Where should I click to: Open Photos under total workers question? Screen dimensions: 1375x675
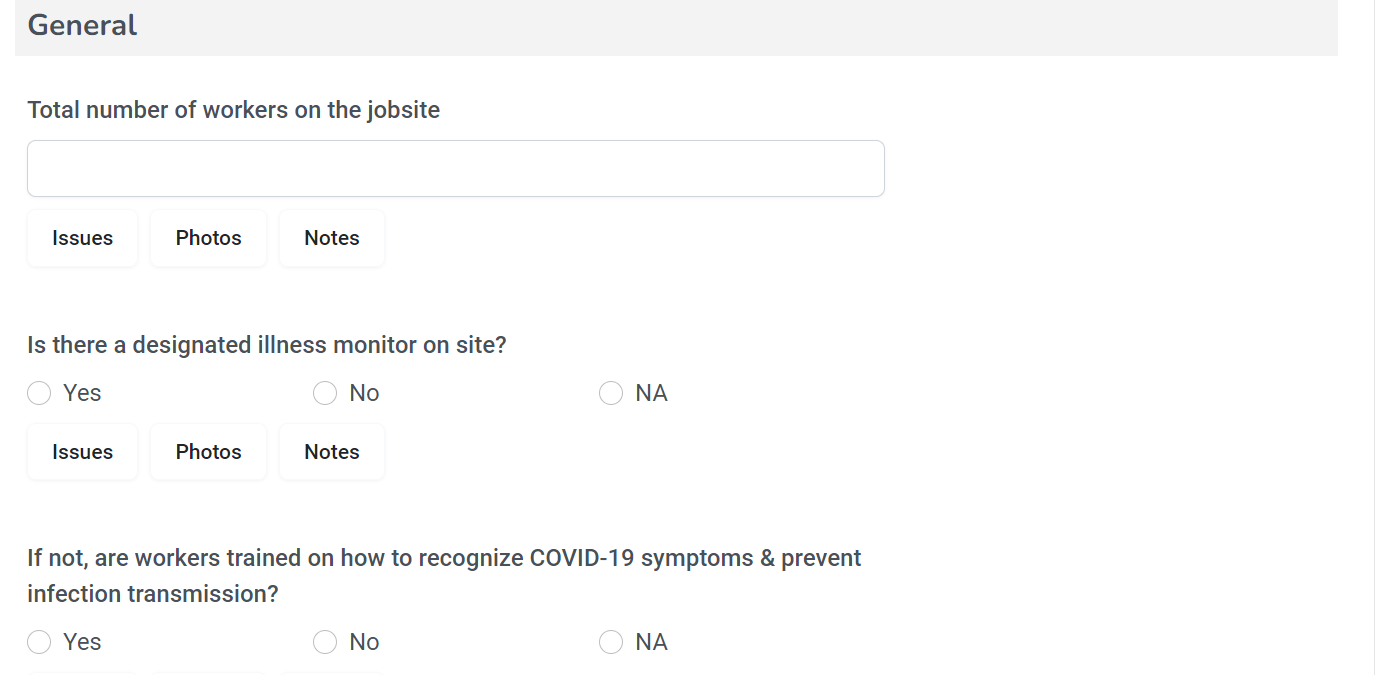[208, 238]
